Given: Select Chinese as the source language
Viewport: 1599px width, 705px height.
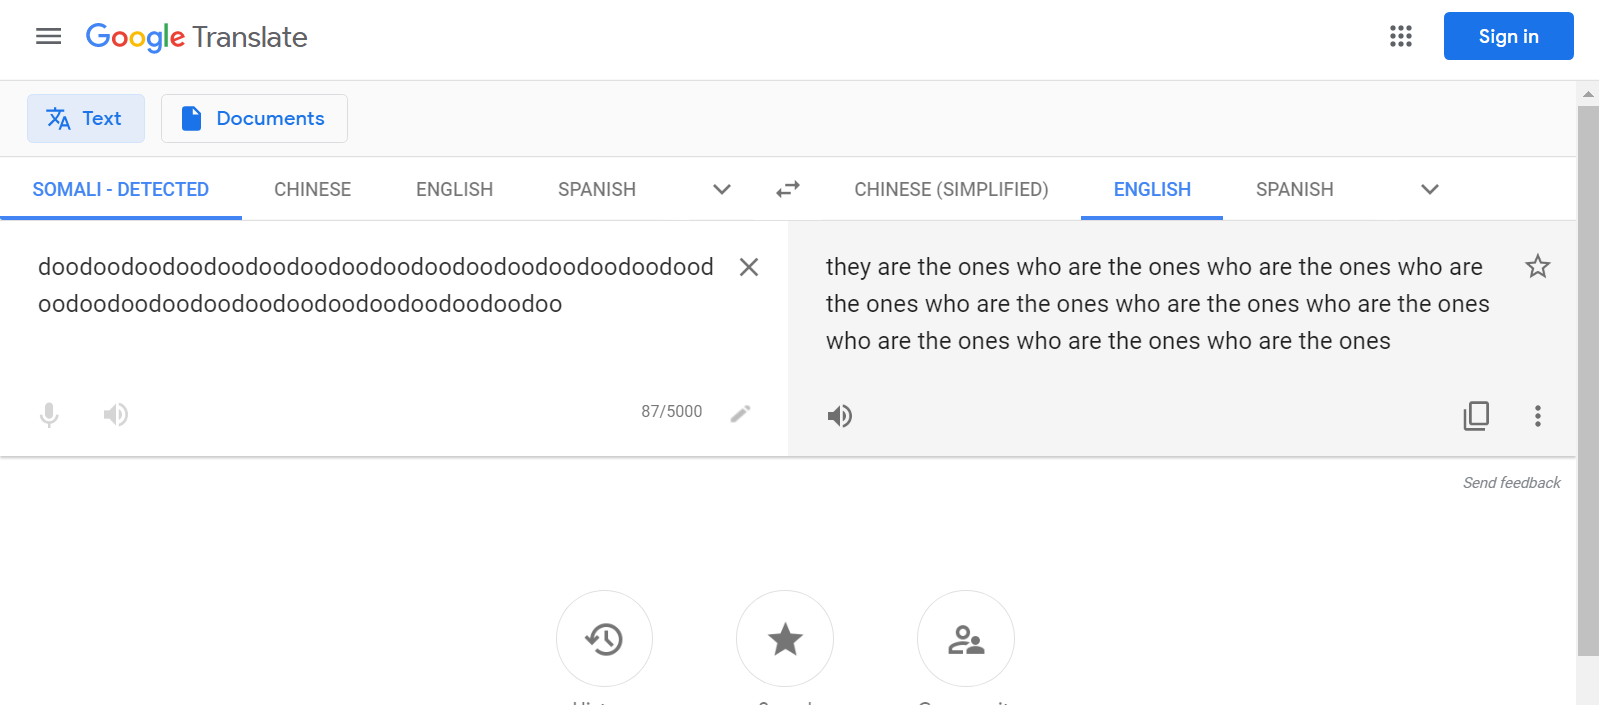Looking at the screenshot, I should (312, 189).
